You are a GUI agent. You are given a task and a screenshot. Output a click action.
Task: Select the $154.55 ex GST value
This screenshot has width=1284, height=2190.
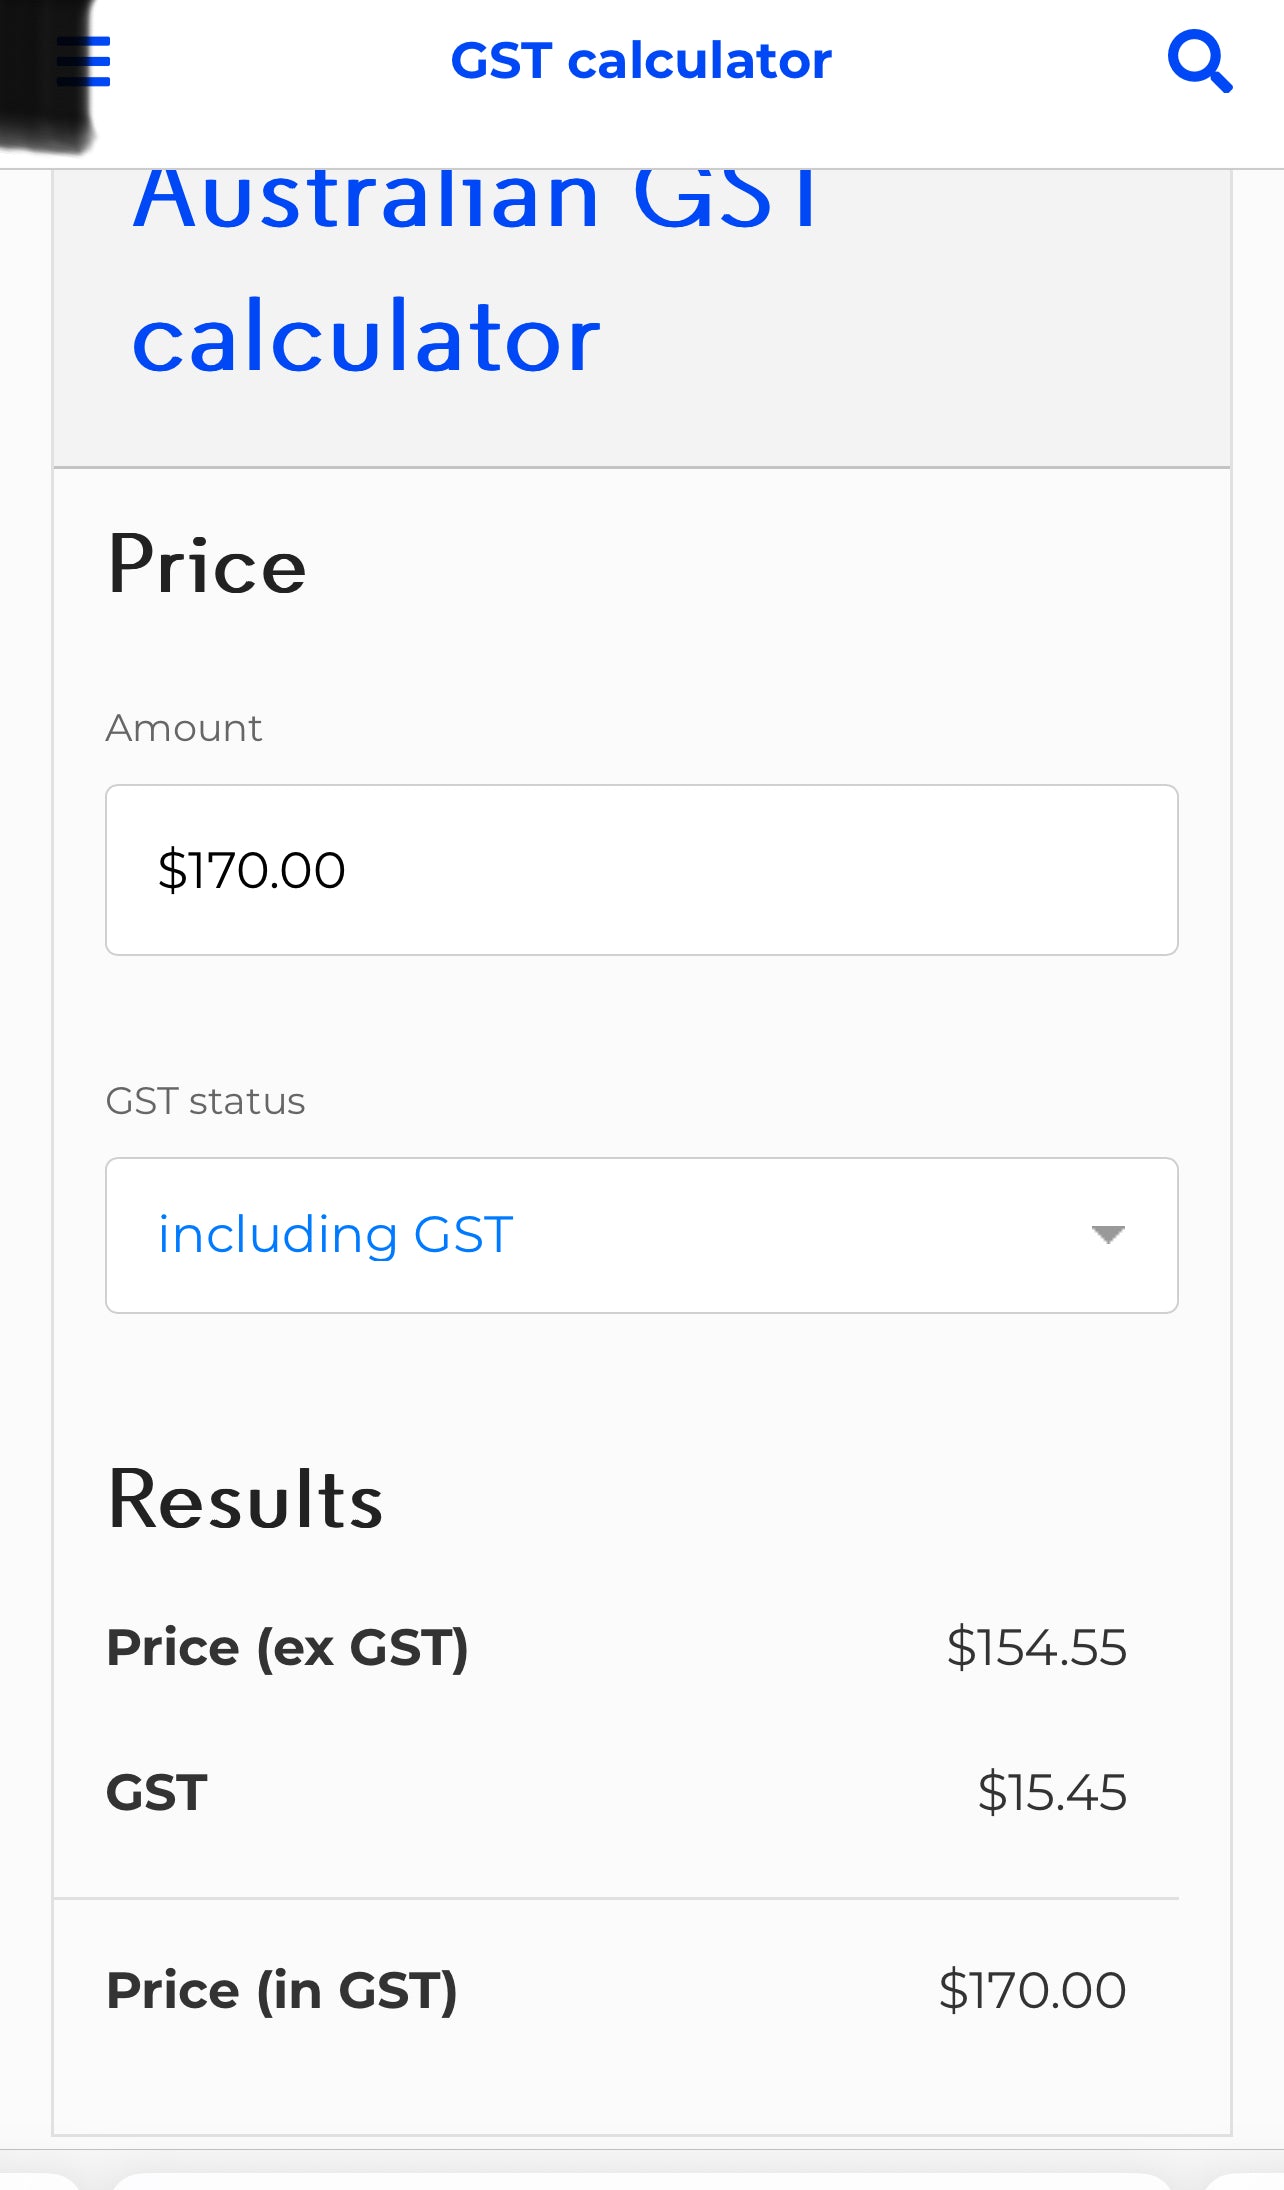coord(1037,1648)
